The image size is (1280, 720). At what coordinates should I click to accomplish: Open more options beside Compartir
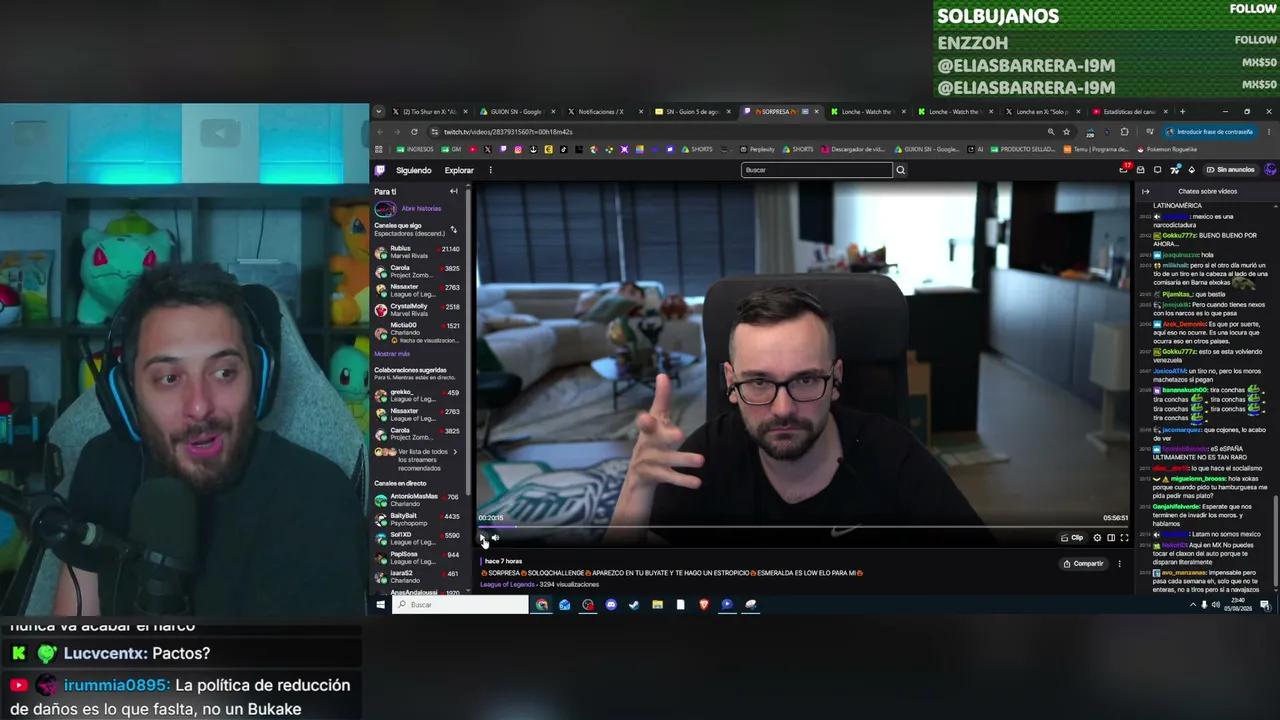coord(1119,564)
